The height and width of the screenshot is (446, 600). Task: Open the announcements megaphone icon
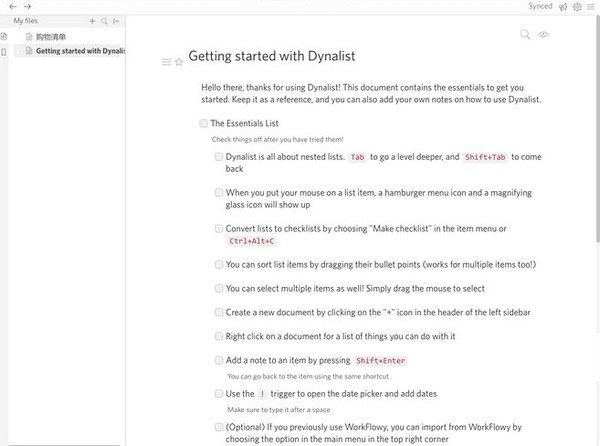pyautogui.click(x=563, y=7)
